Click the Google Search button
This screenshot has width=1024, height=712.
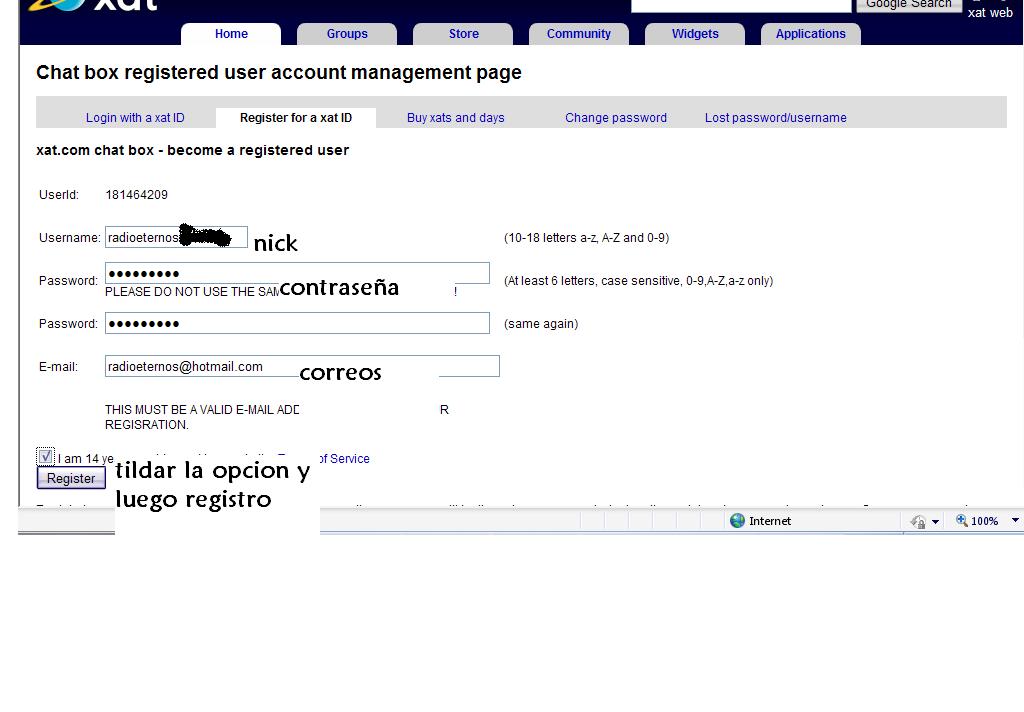coord(908,4)
